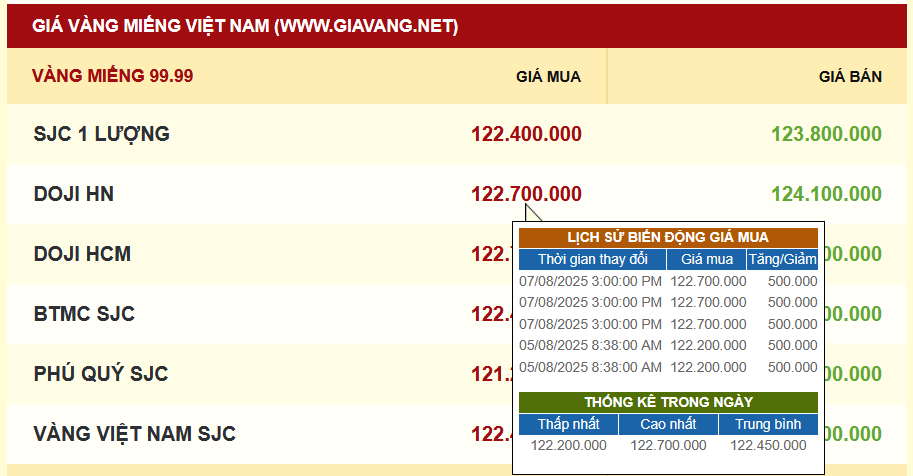Click the Tăng/Giảm header in popup
This screenshot has width=913, height=476.
point(783,259)
